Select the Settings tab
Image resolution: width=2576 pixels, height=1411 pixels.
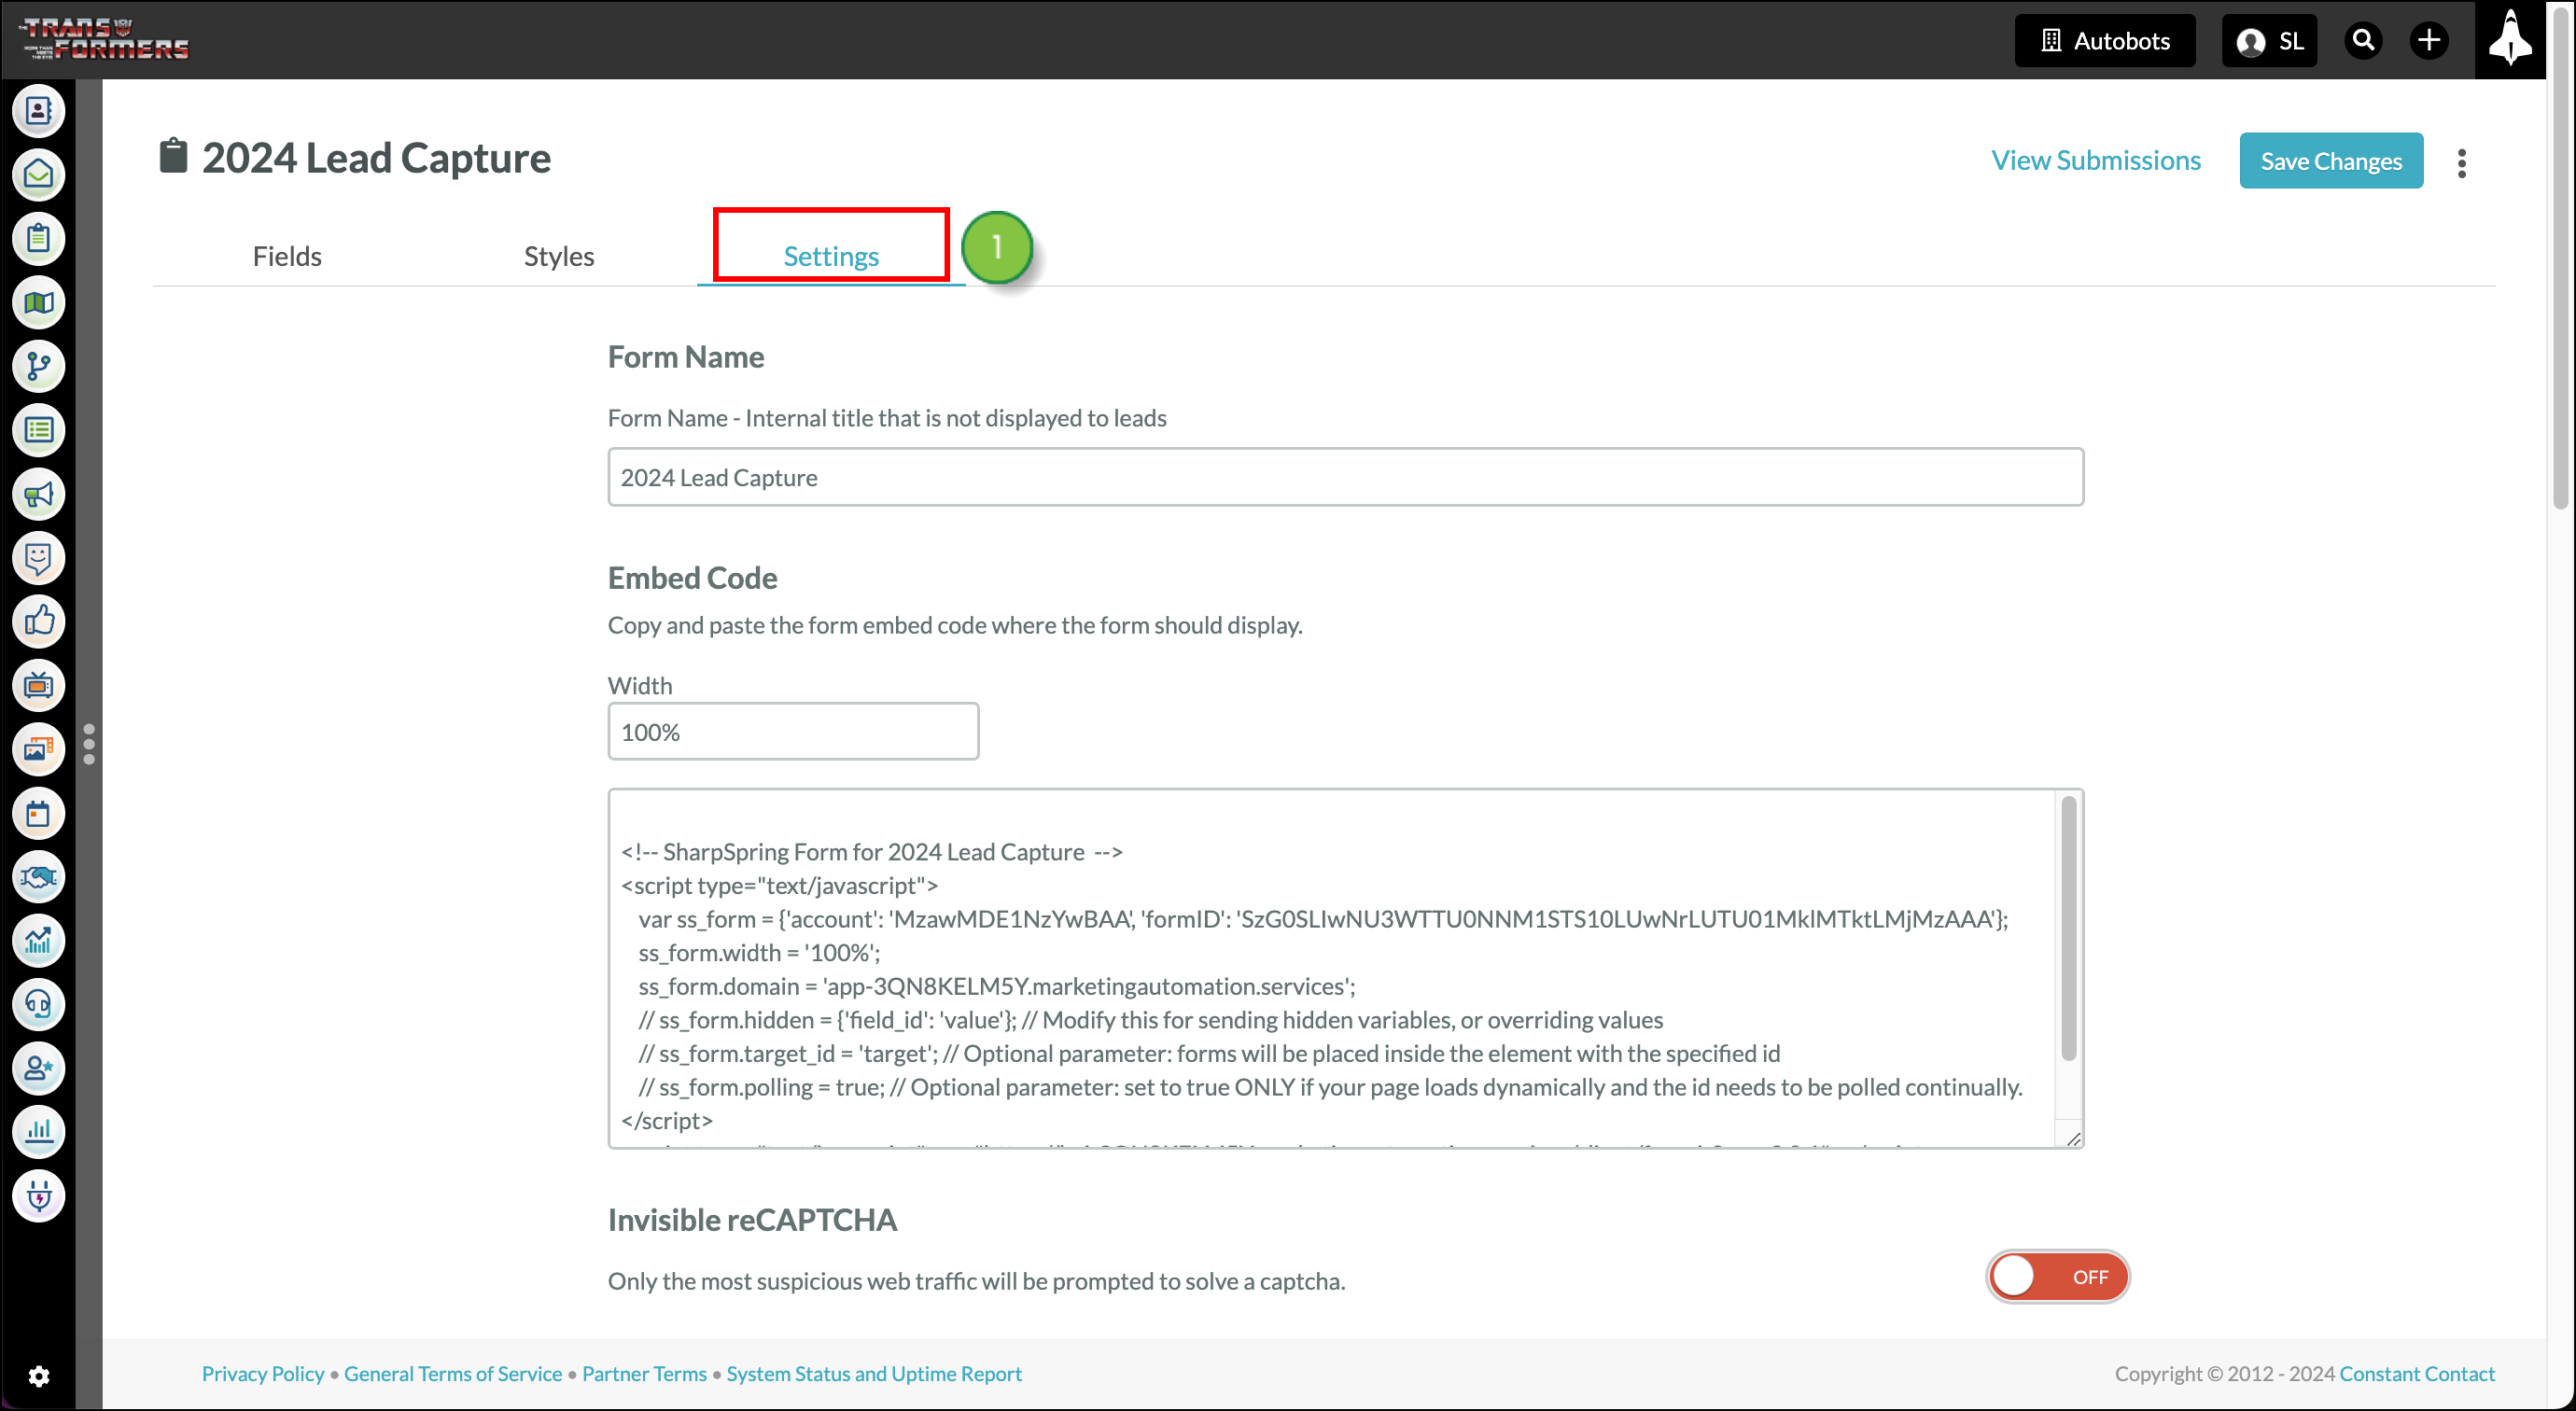point(831,256)
